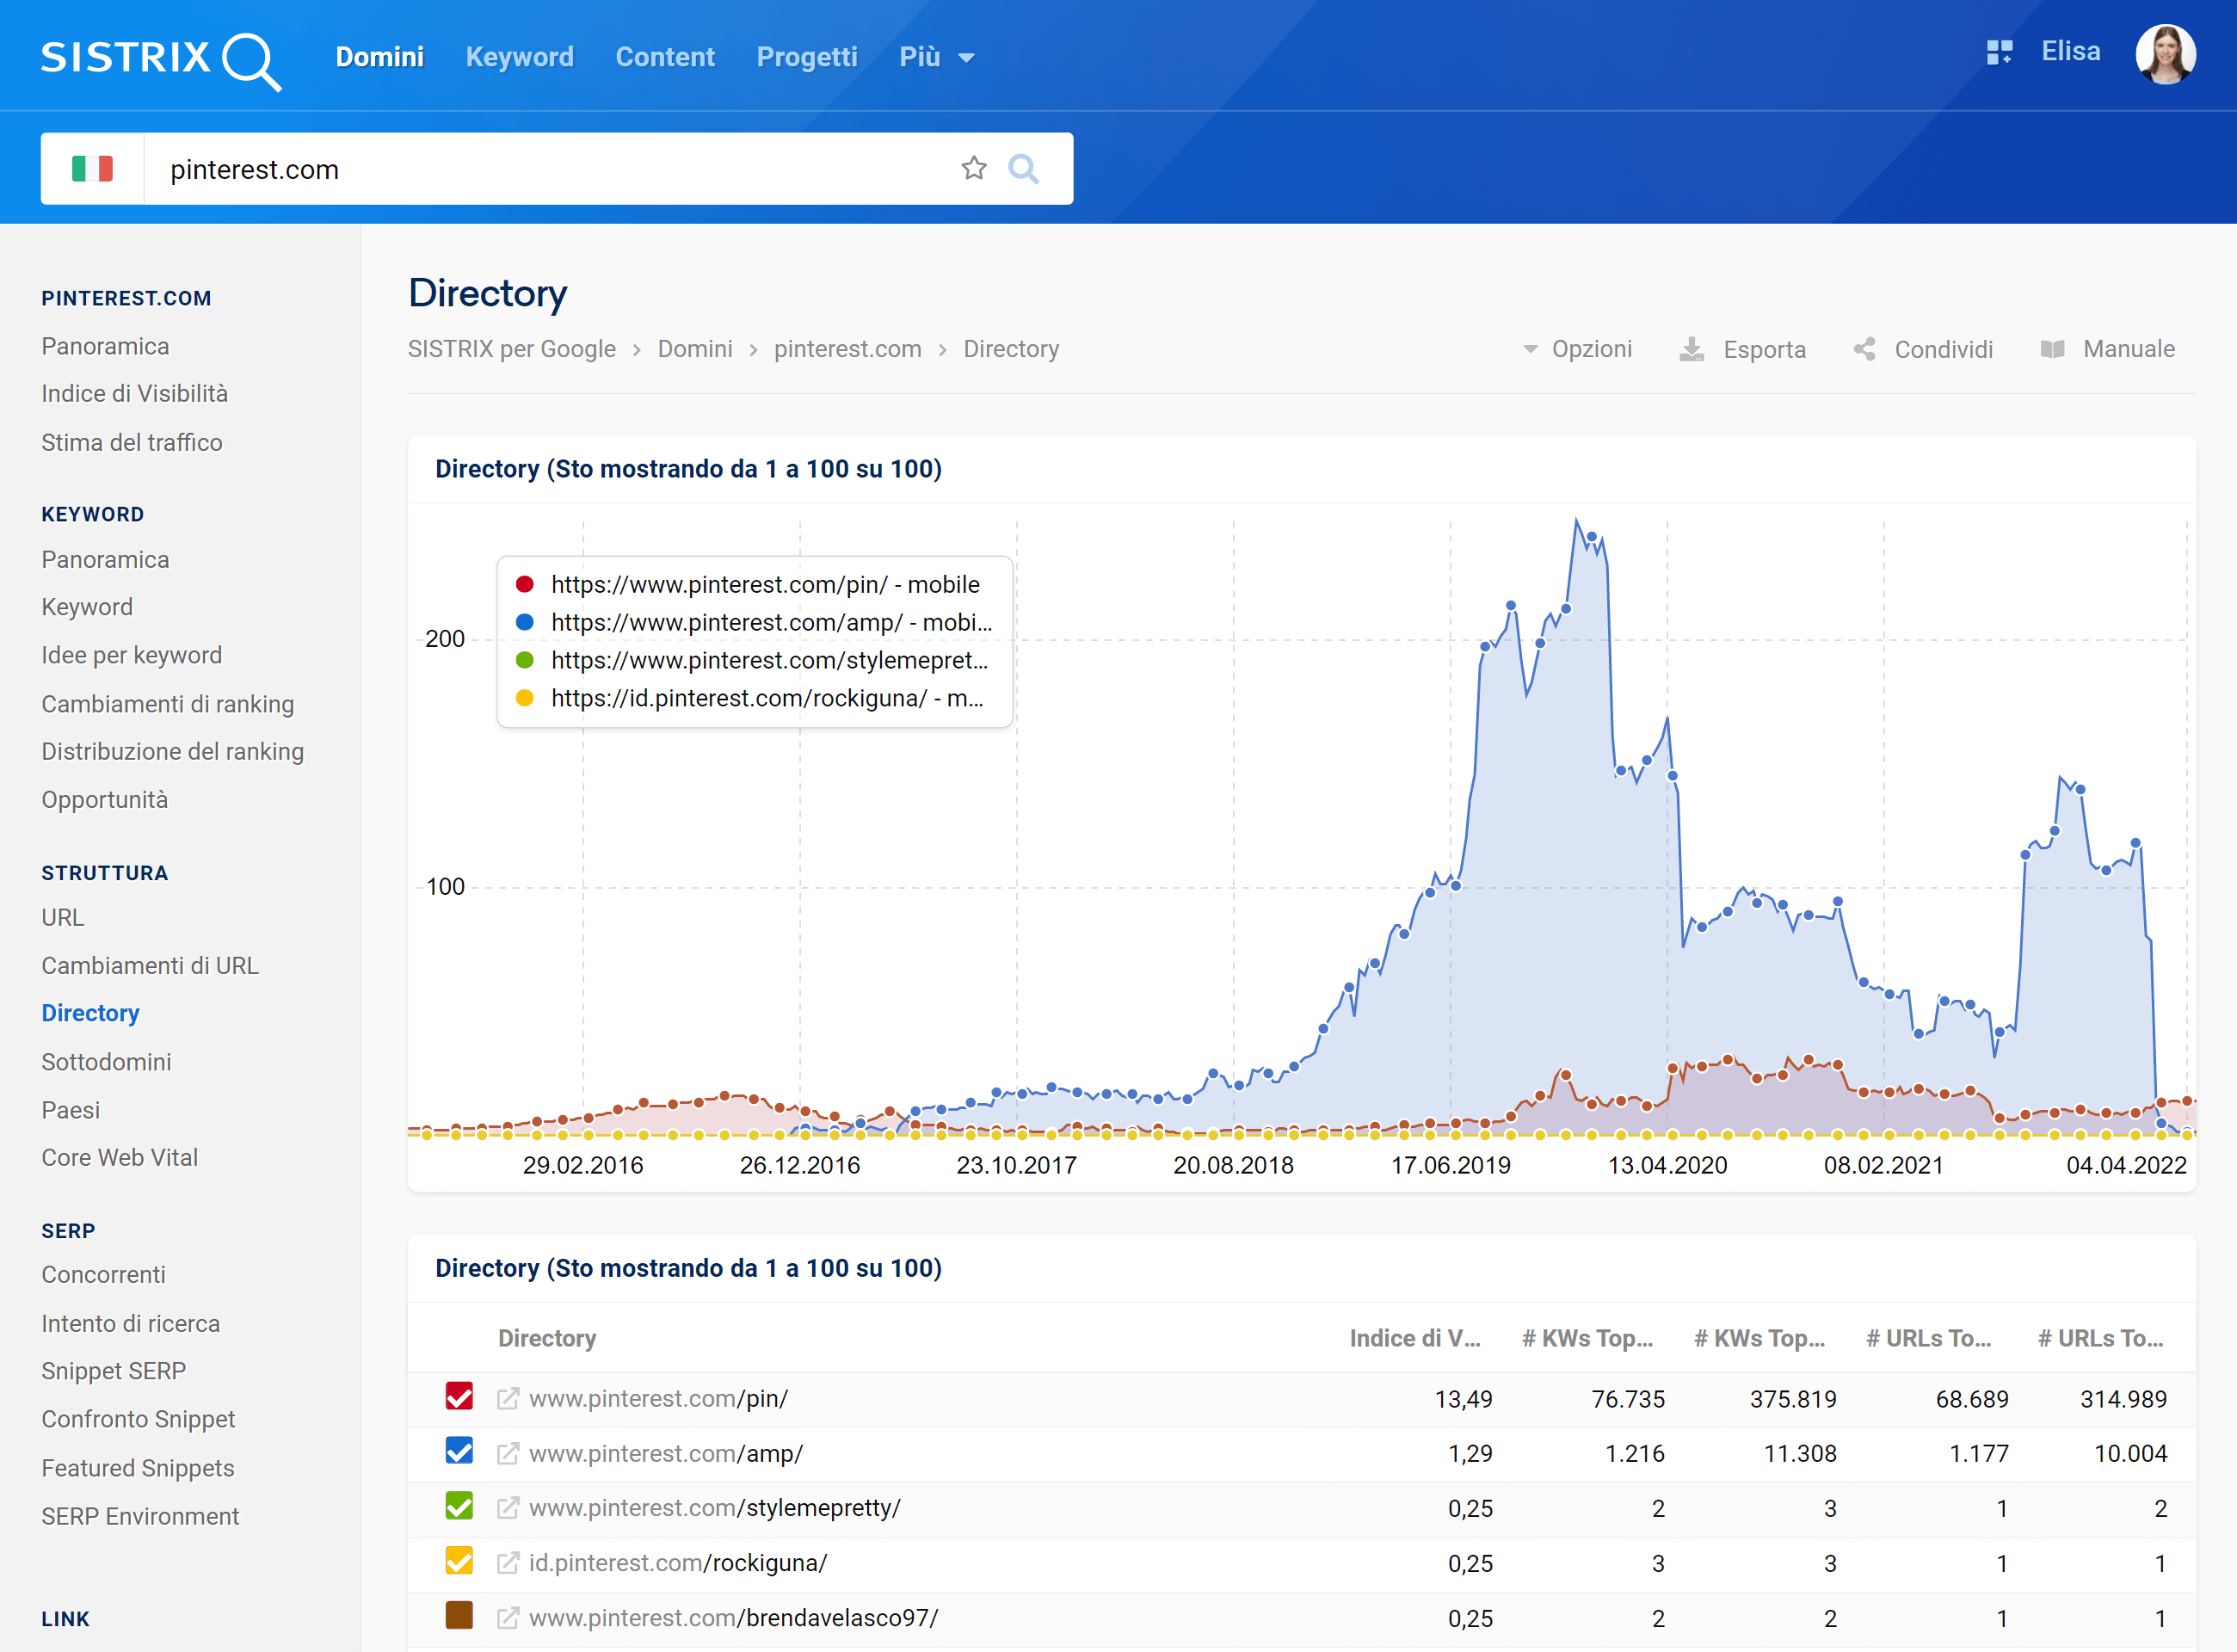Image resolution: width=2237 pixels, height=1652 pixels.
Task: Open Confronto Snippet in sidebar
Action: (139, 1419)
